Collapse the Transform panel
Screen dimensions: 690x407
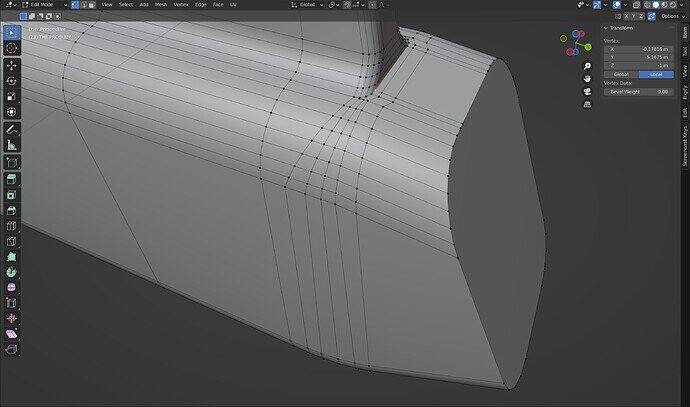(606, 28)
